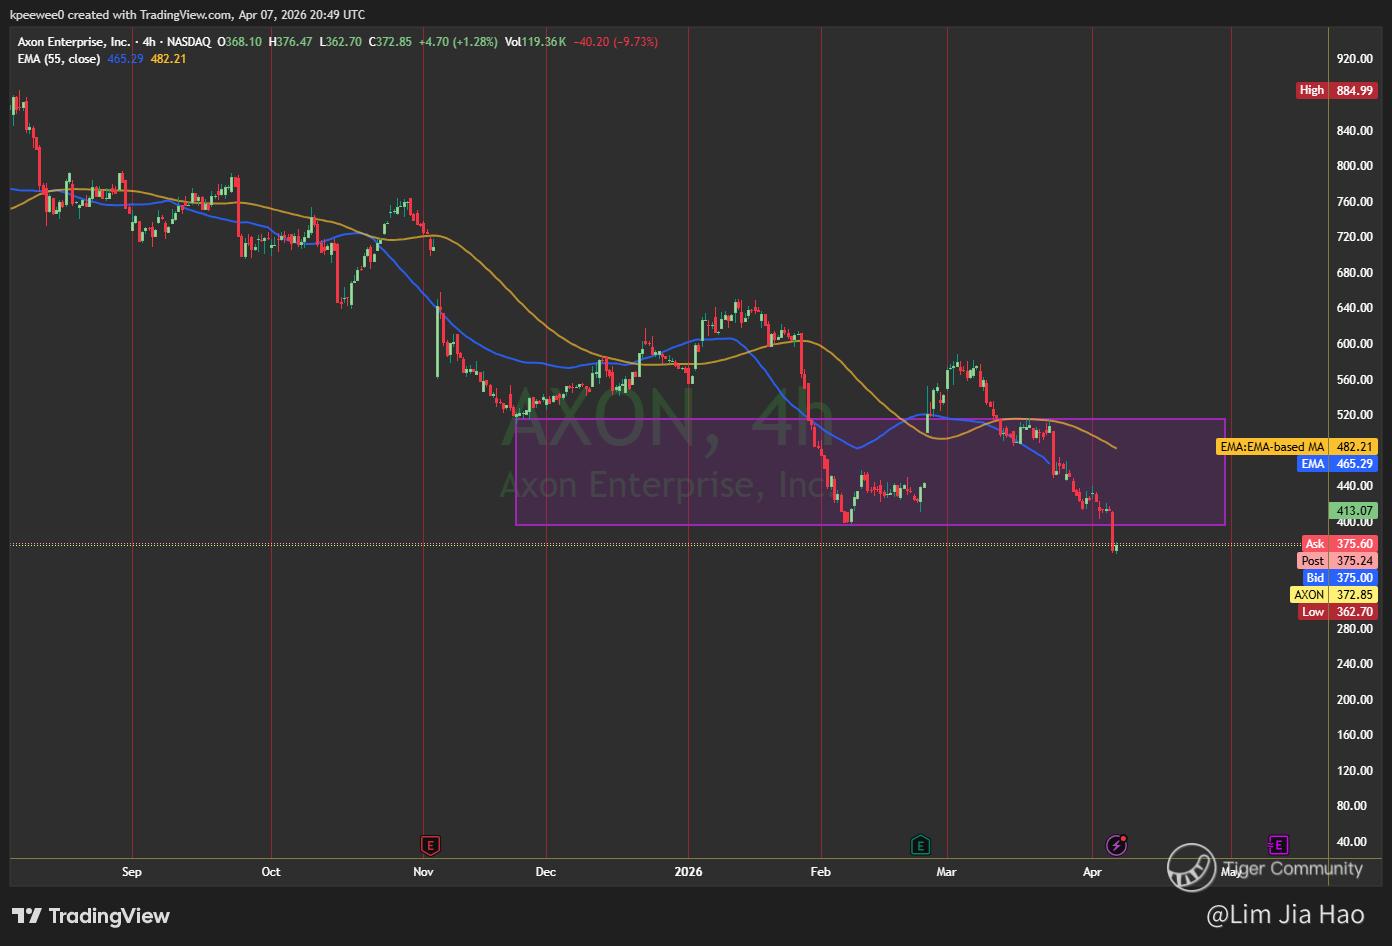Click the change value +4.70 (+1.28%)
This screenshot has height=946, width=1392.
458,42
